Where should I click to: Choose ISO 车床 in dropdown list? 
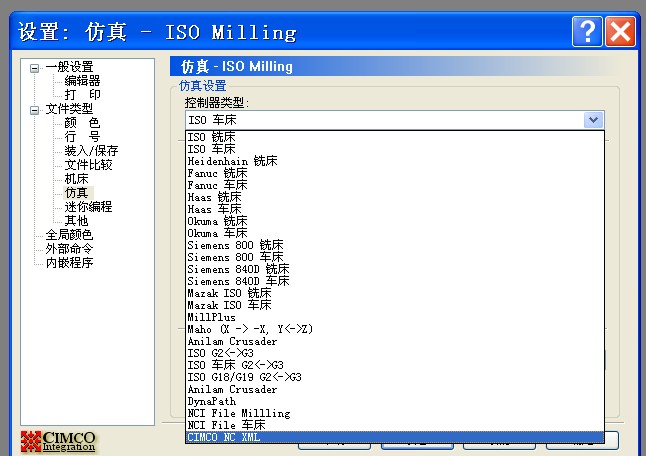tap(395, 149)
